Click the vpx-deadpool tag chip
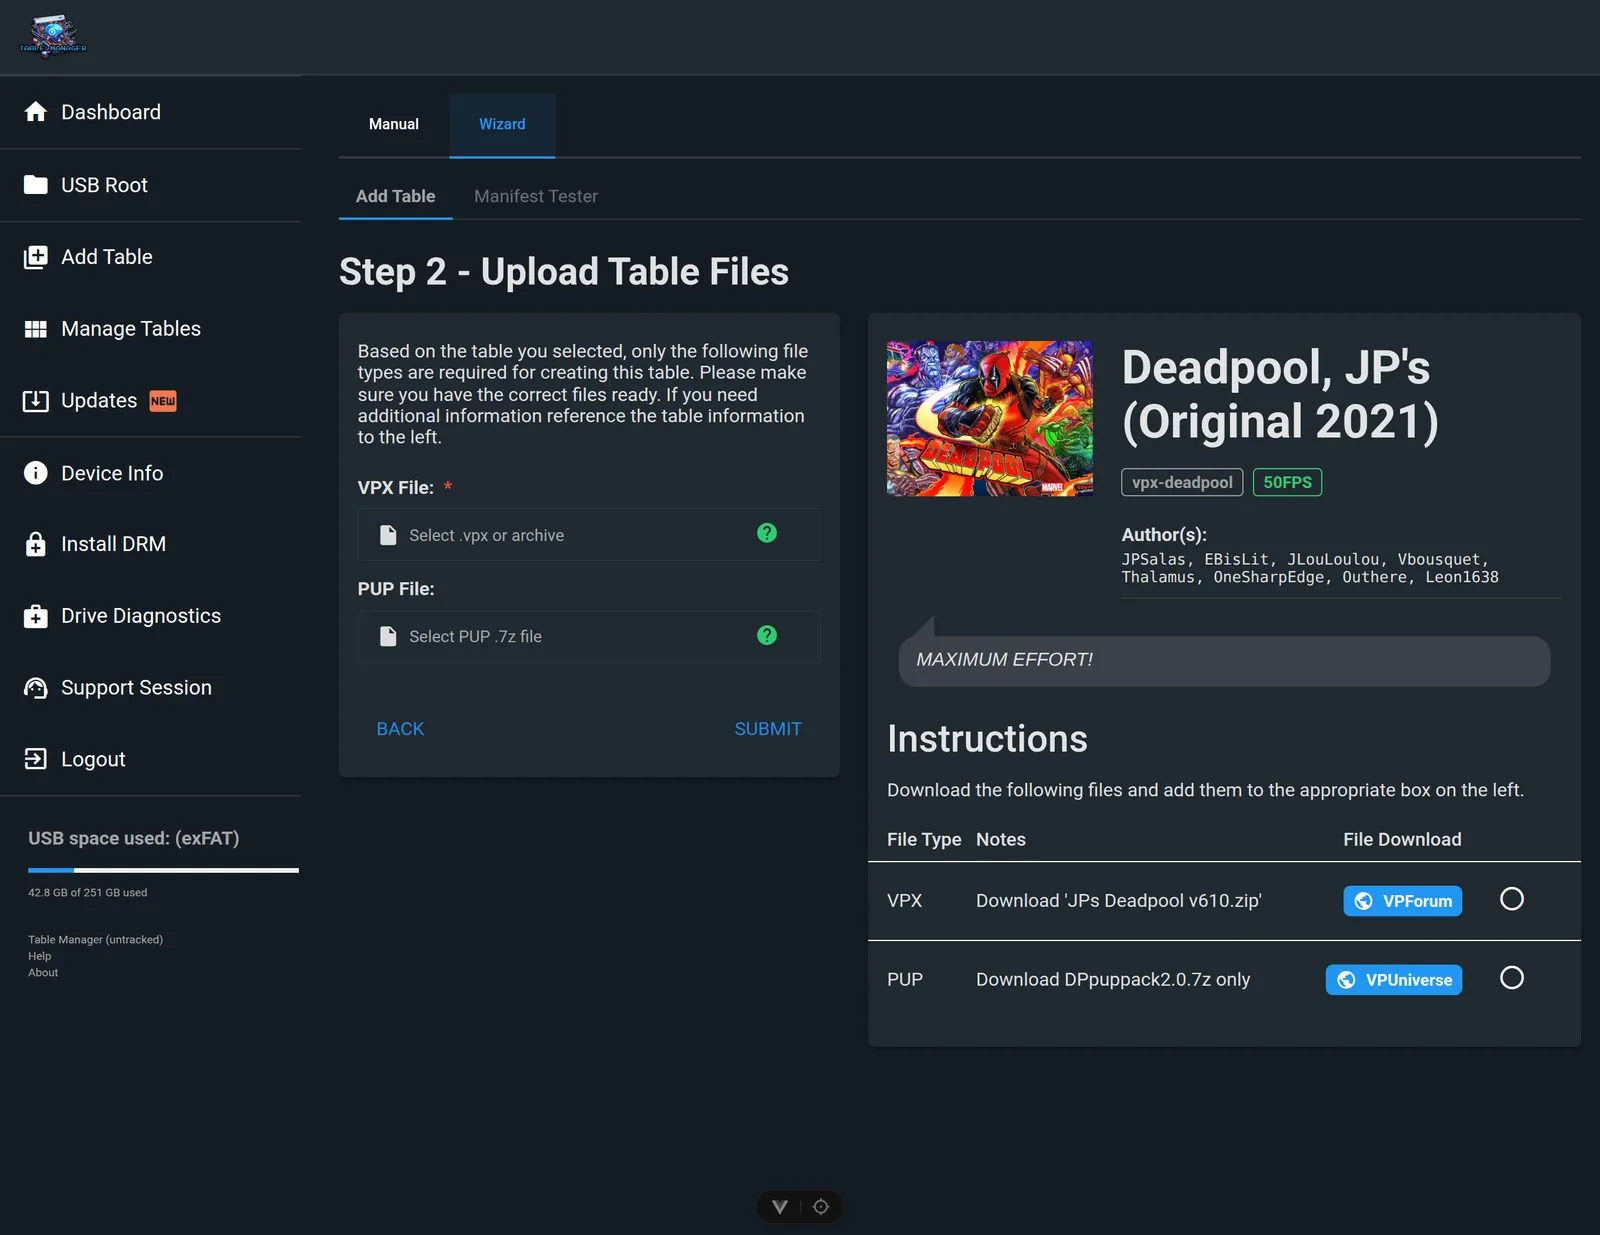This screenshot has width=1600, height=1235. (1182, 483)
